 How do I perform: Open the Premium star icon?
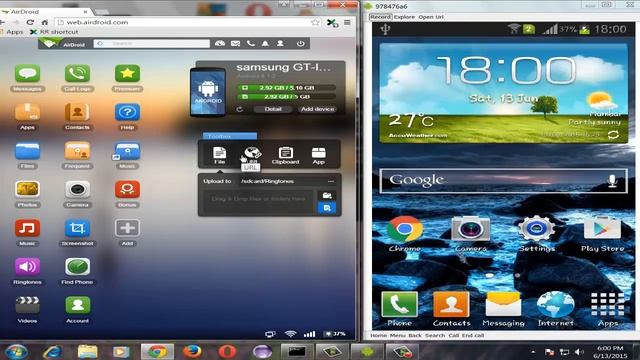pos(127,74)
